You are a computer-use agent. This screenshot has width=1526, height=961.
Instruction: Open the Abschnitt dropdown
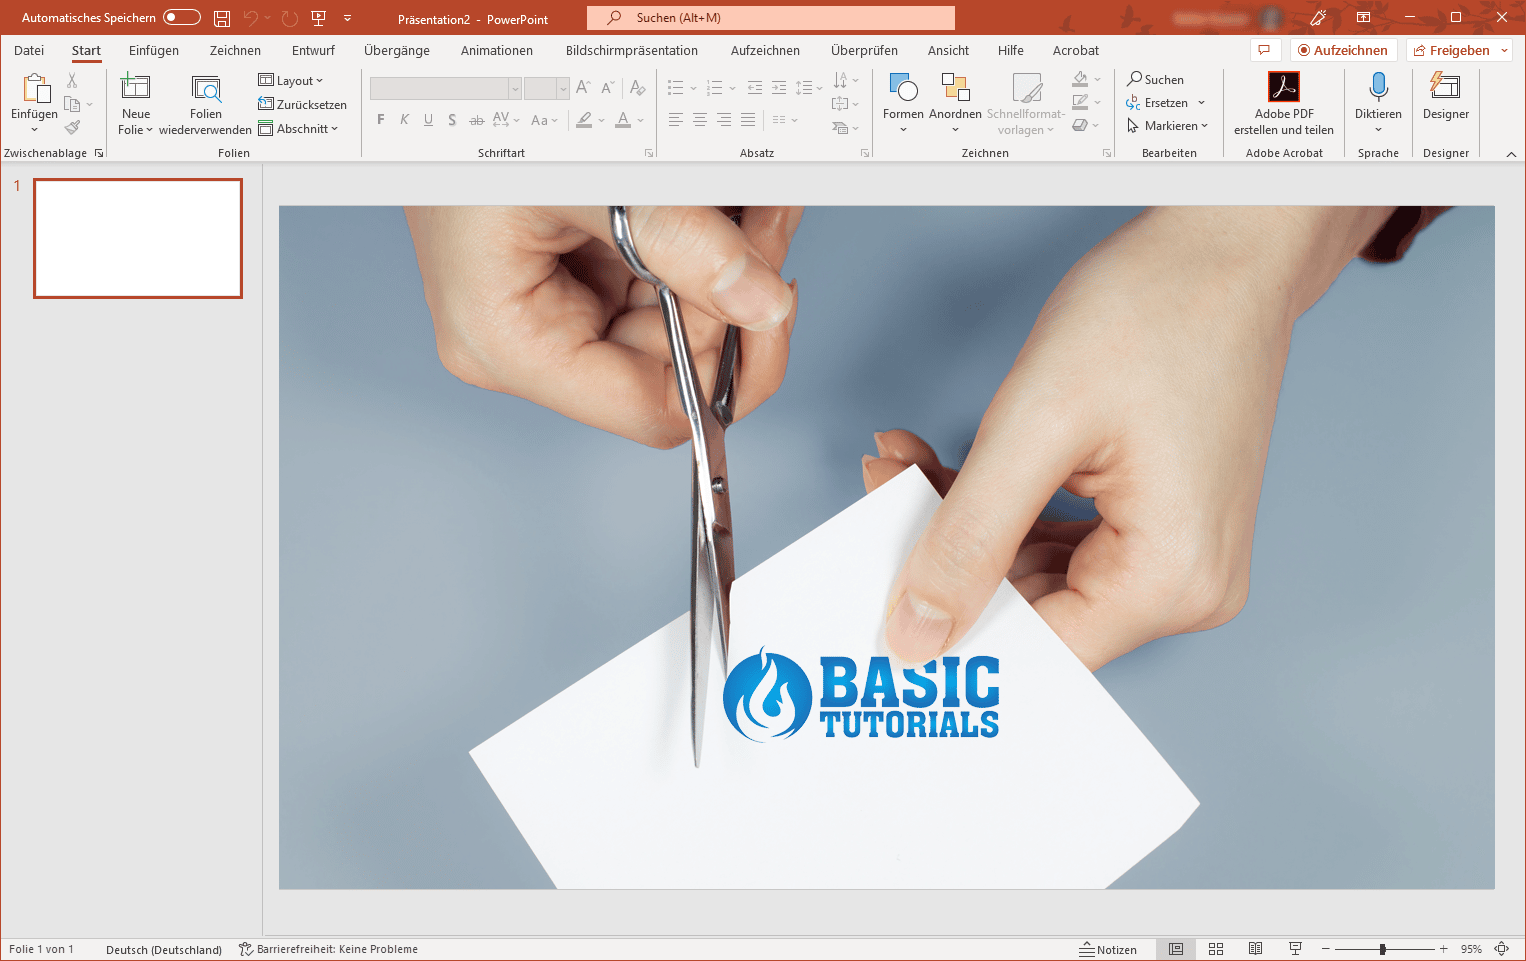coord(298,129)
